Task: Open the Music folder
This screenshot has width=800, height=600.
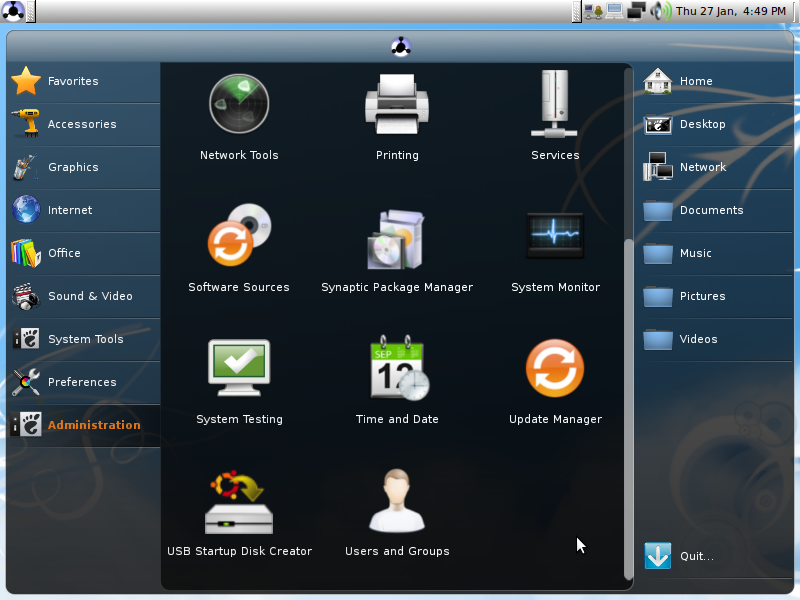Action: 714,253
